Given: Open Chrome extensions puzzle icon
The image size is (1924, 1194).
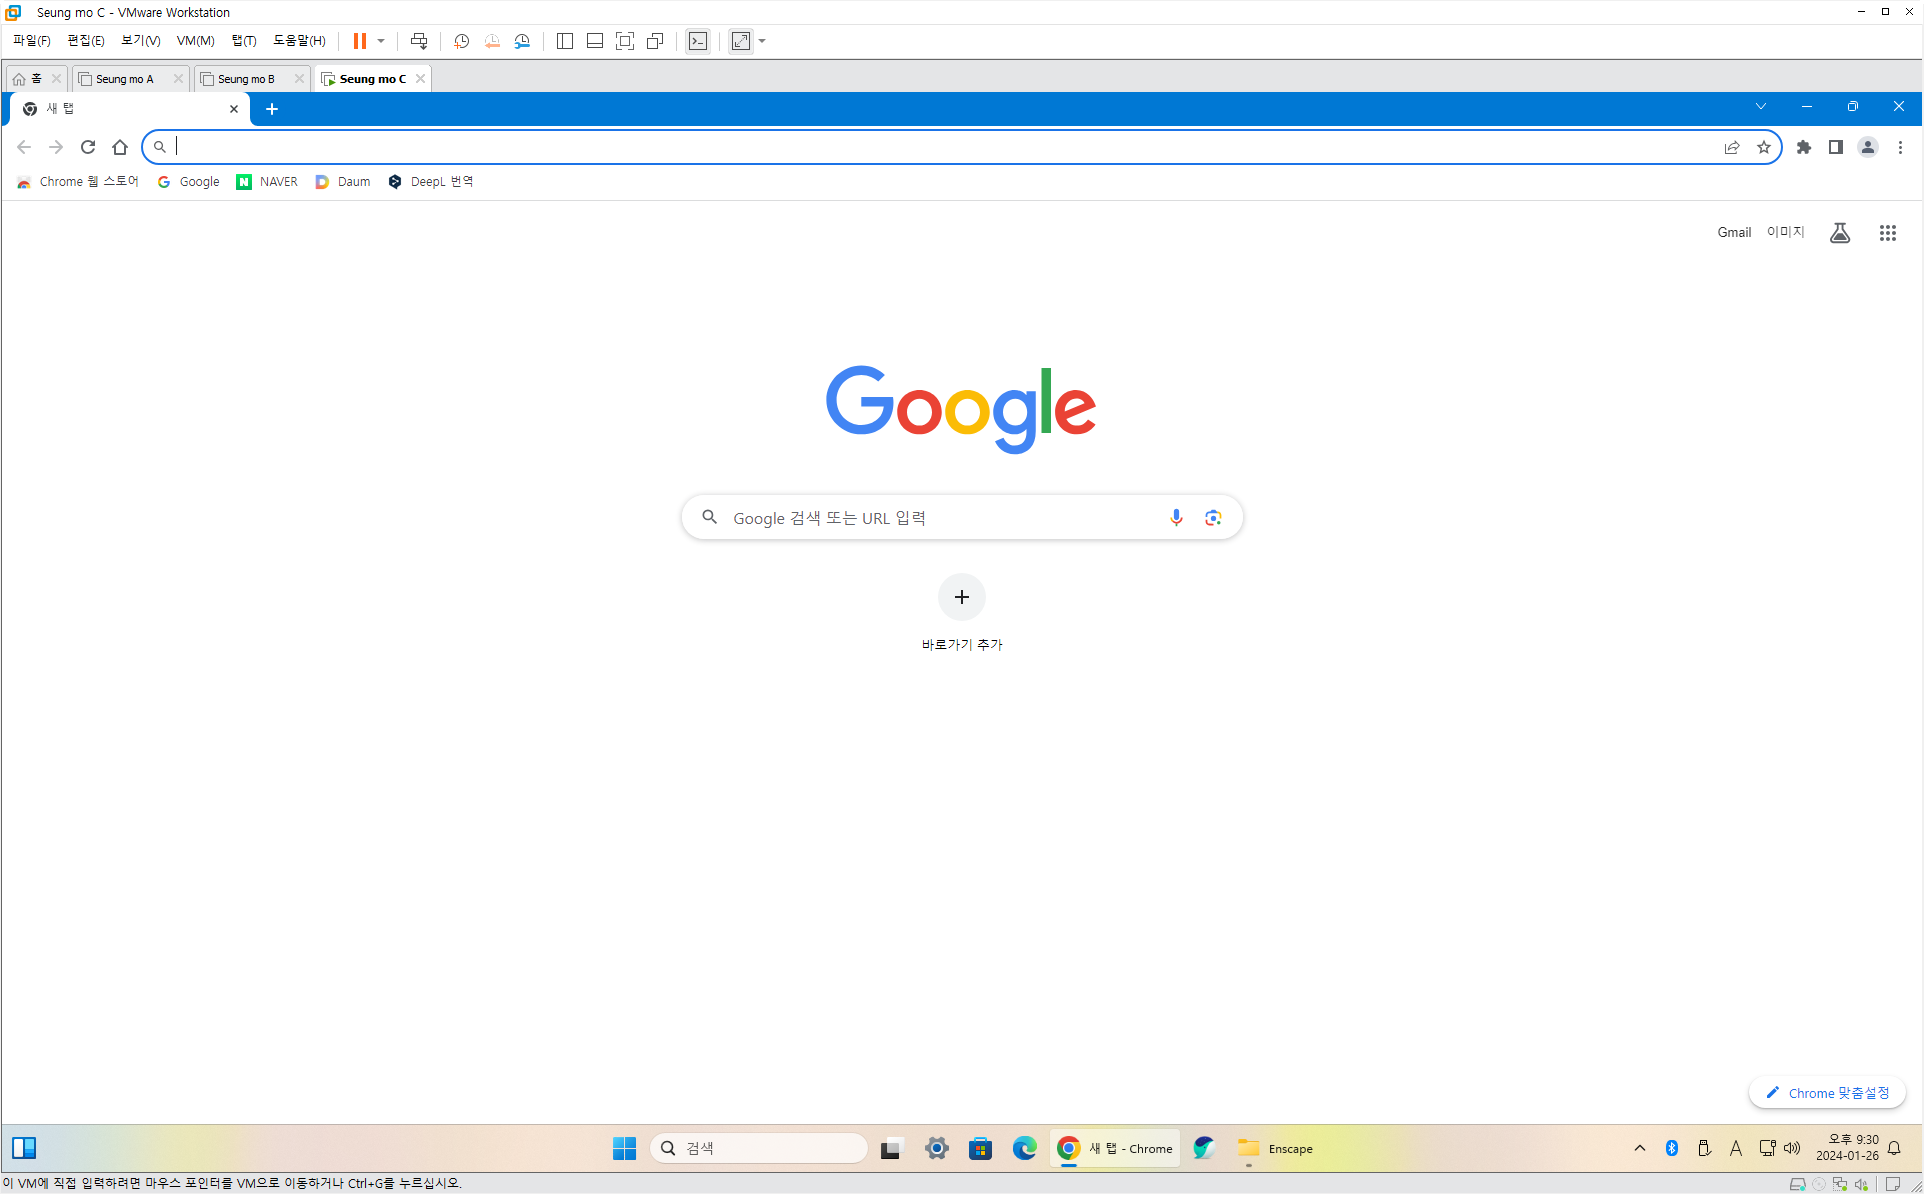Looking at the screenshot, I should coord(1803,147).
